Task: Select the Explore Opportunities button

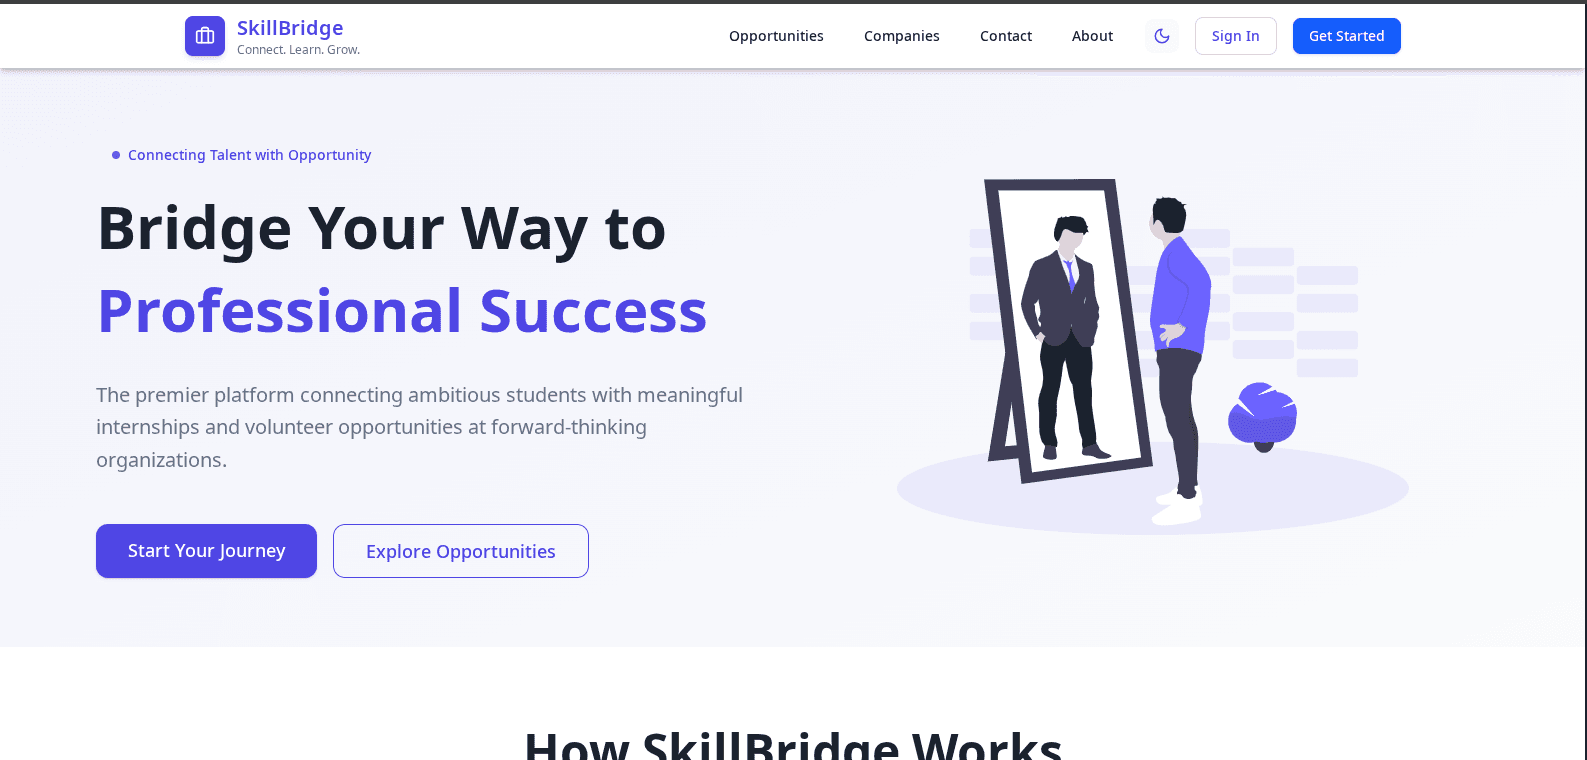Action: click(461, 551)
